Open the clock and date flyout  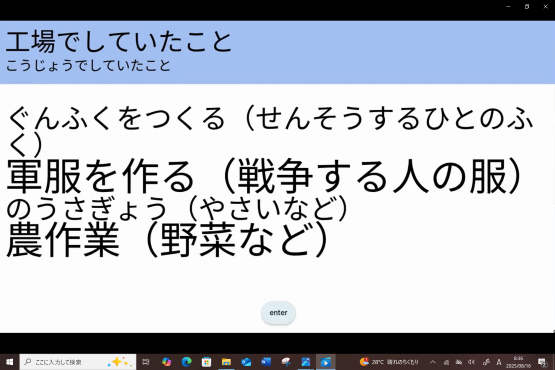[518, 362]
